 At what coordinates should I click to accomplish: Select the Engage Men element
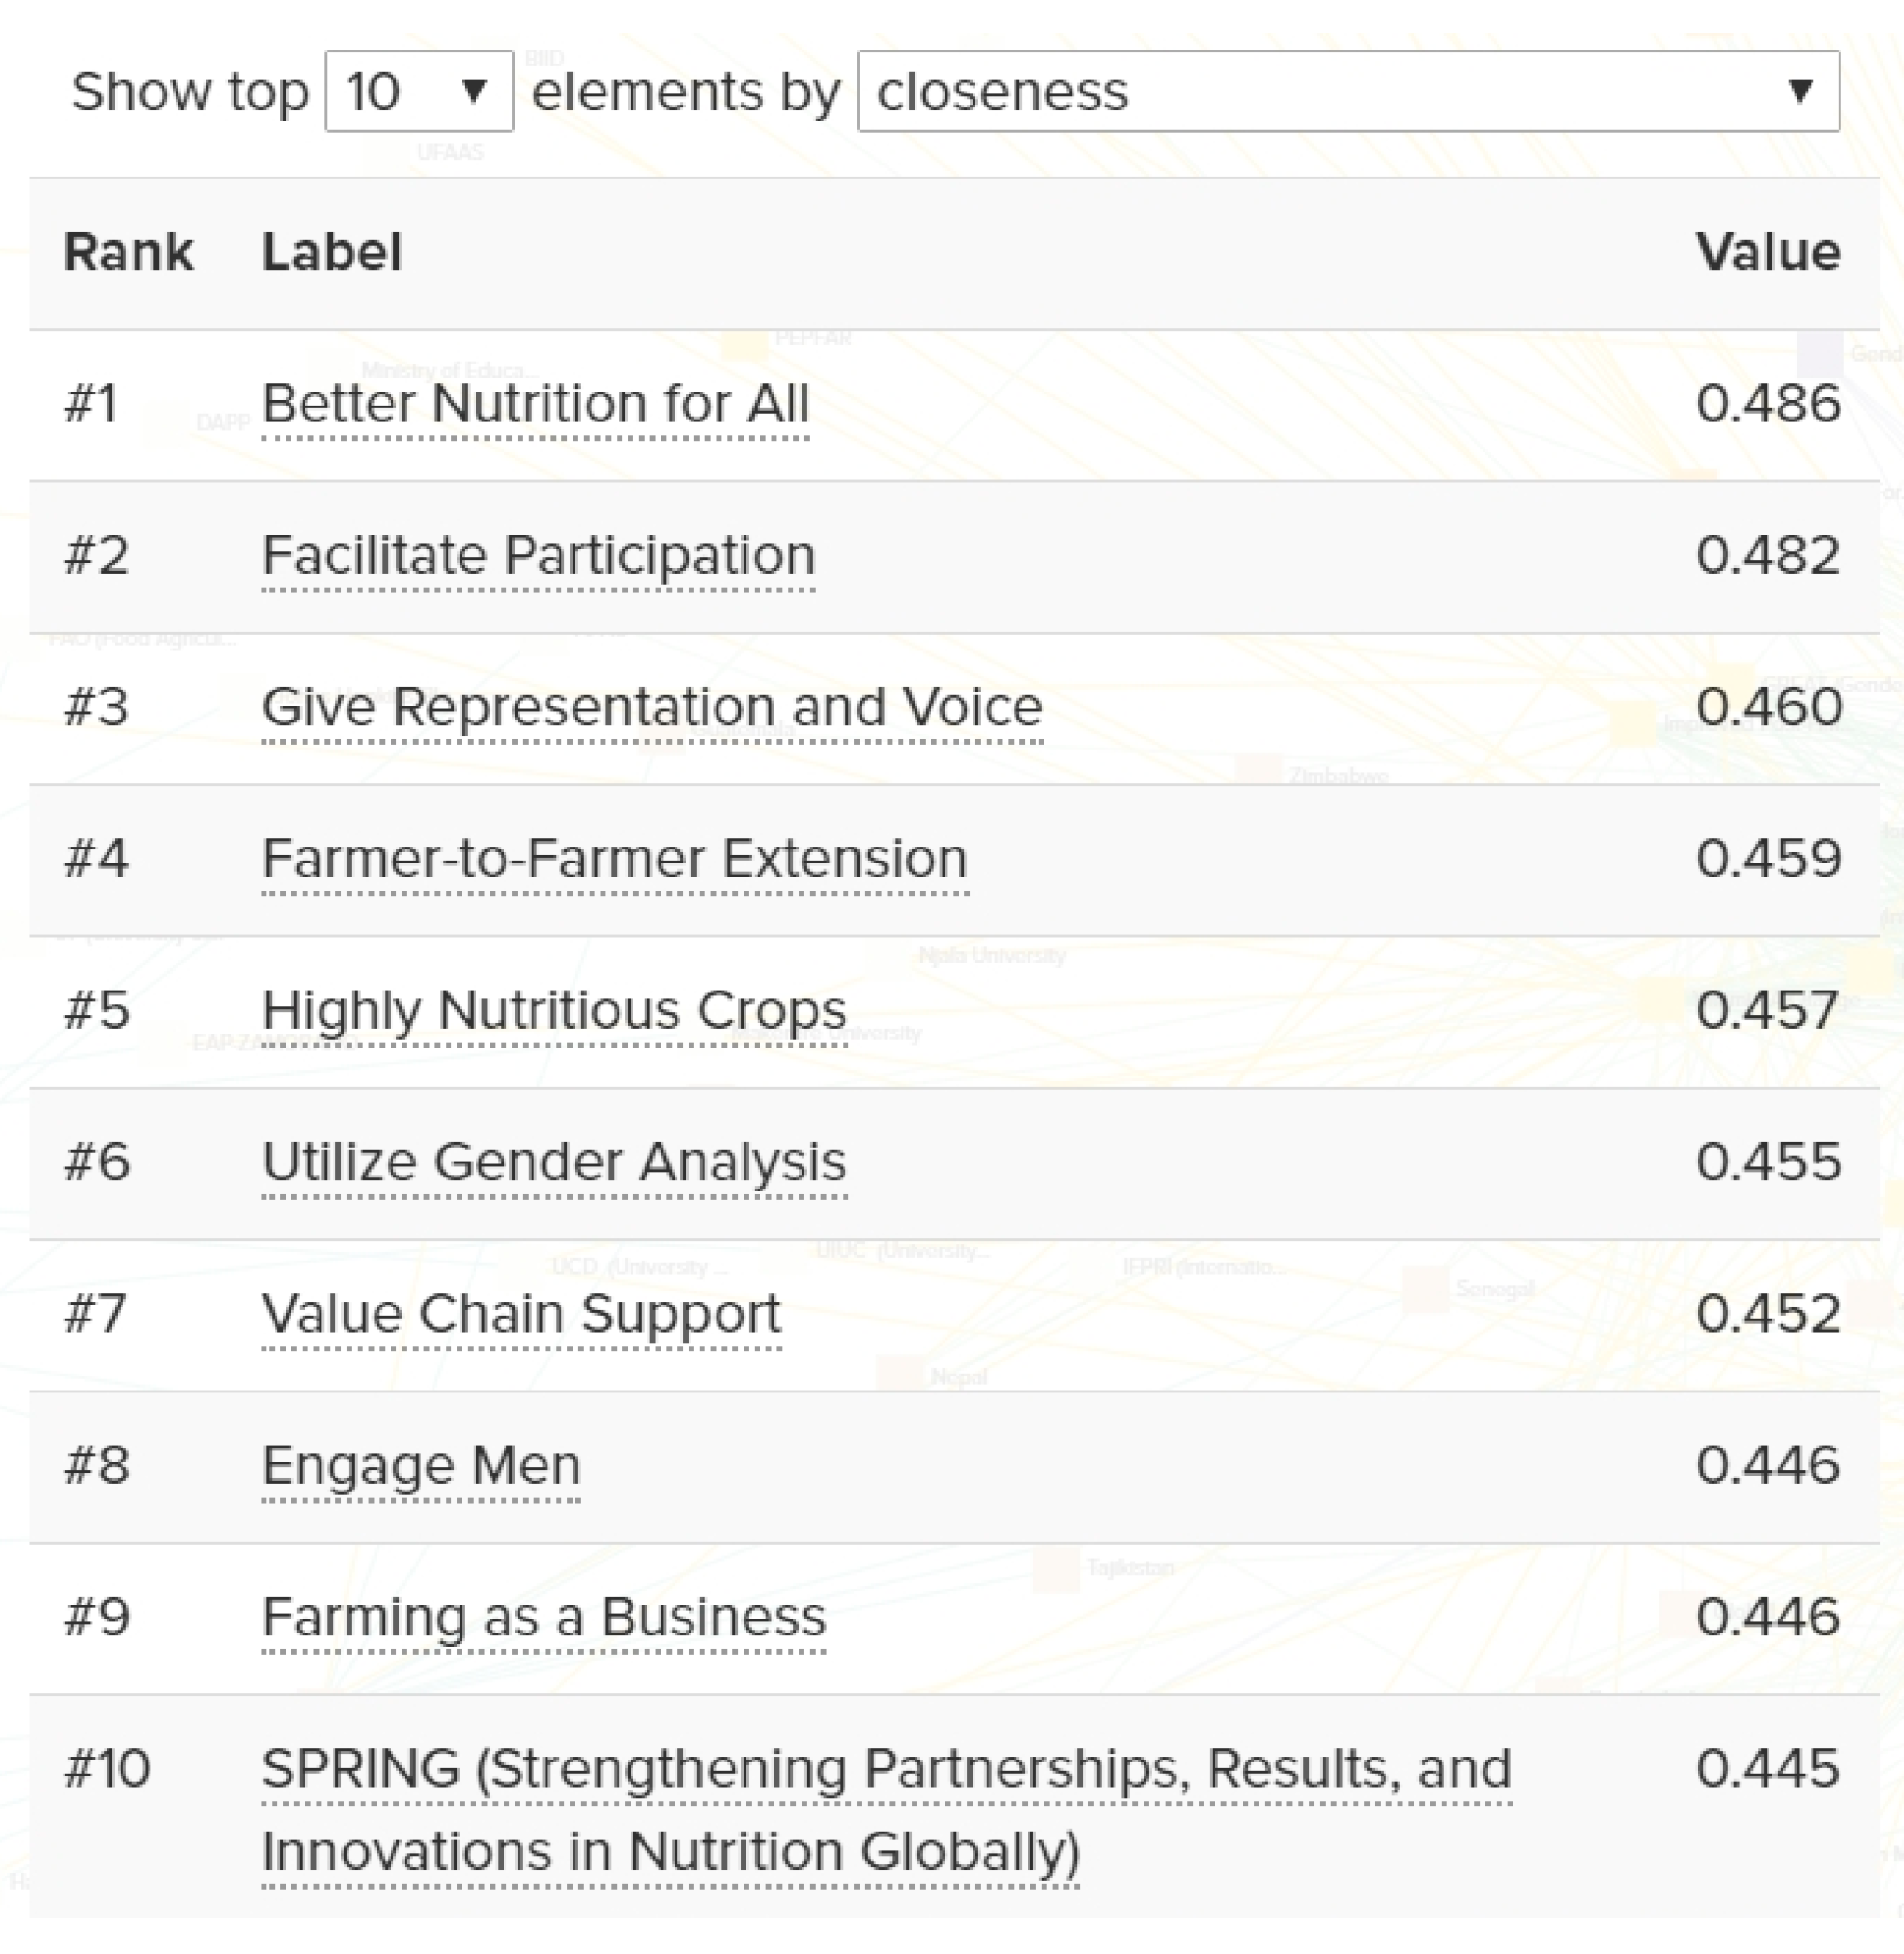pos(421,1467)
